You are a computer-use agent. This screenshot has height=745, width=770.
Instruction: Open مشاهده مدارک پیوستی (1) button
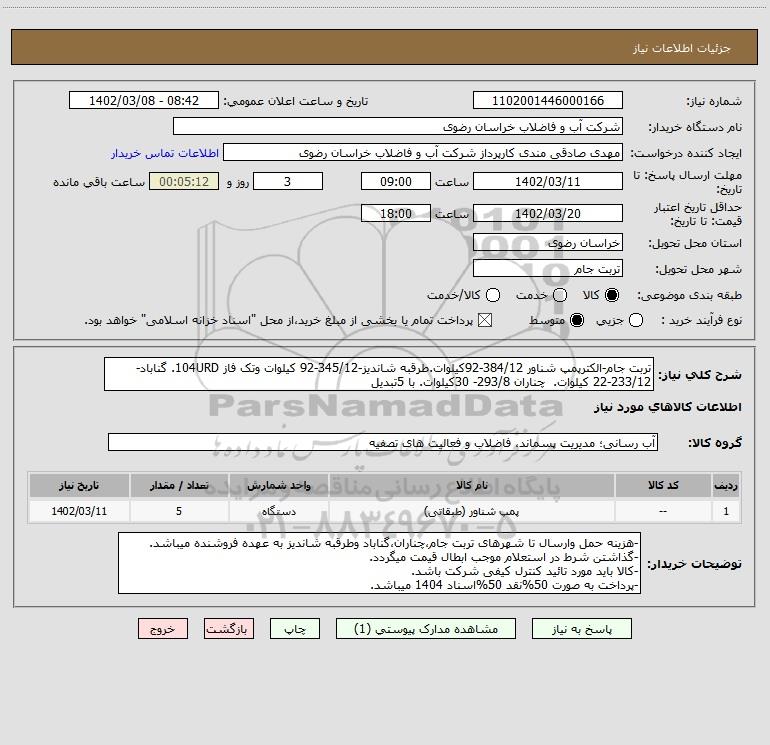point(426,629)
